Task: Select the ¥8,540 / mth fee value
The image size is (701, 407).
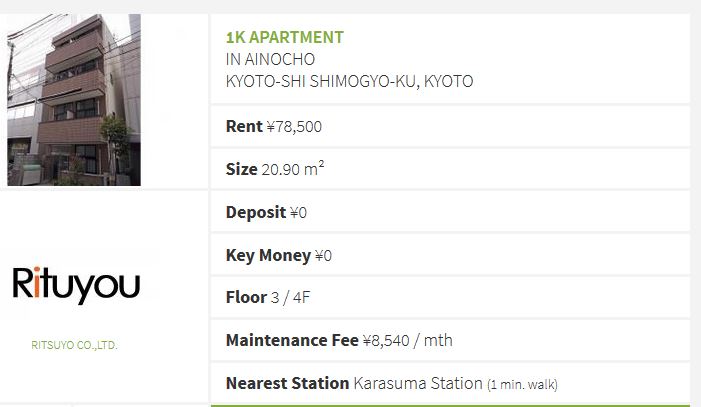Action: click(407, 340)
